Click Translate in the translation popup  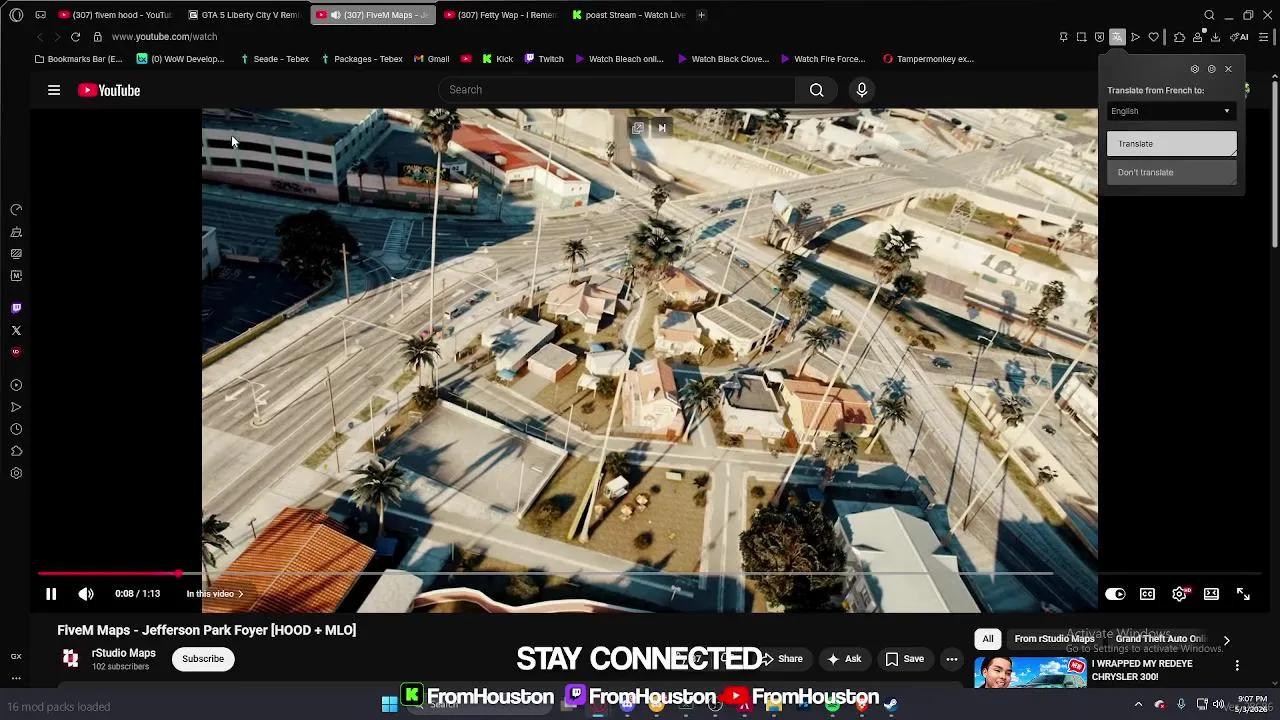coord(1171,144)
